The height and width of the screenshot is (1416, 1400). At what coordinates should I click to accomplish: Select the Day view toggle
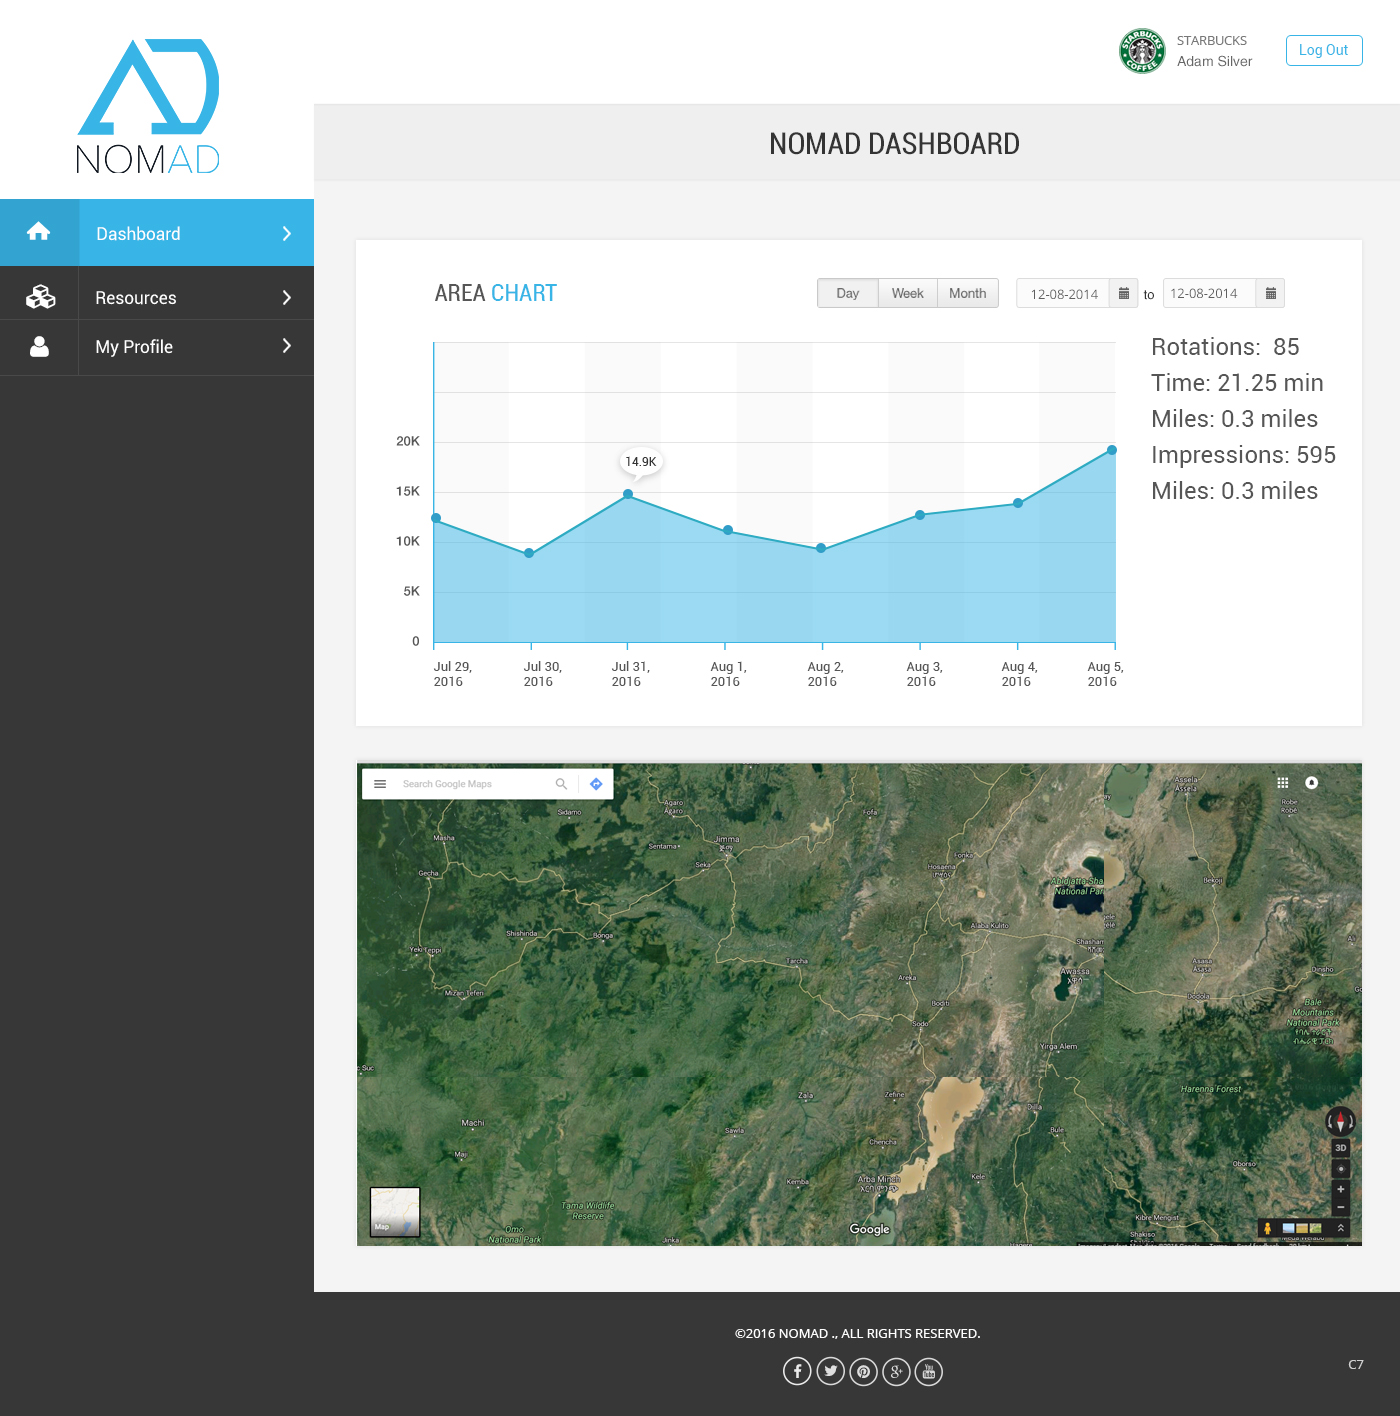click(847, 293)
